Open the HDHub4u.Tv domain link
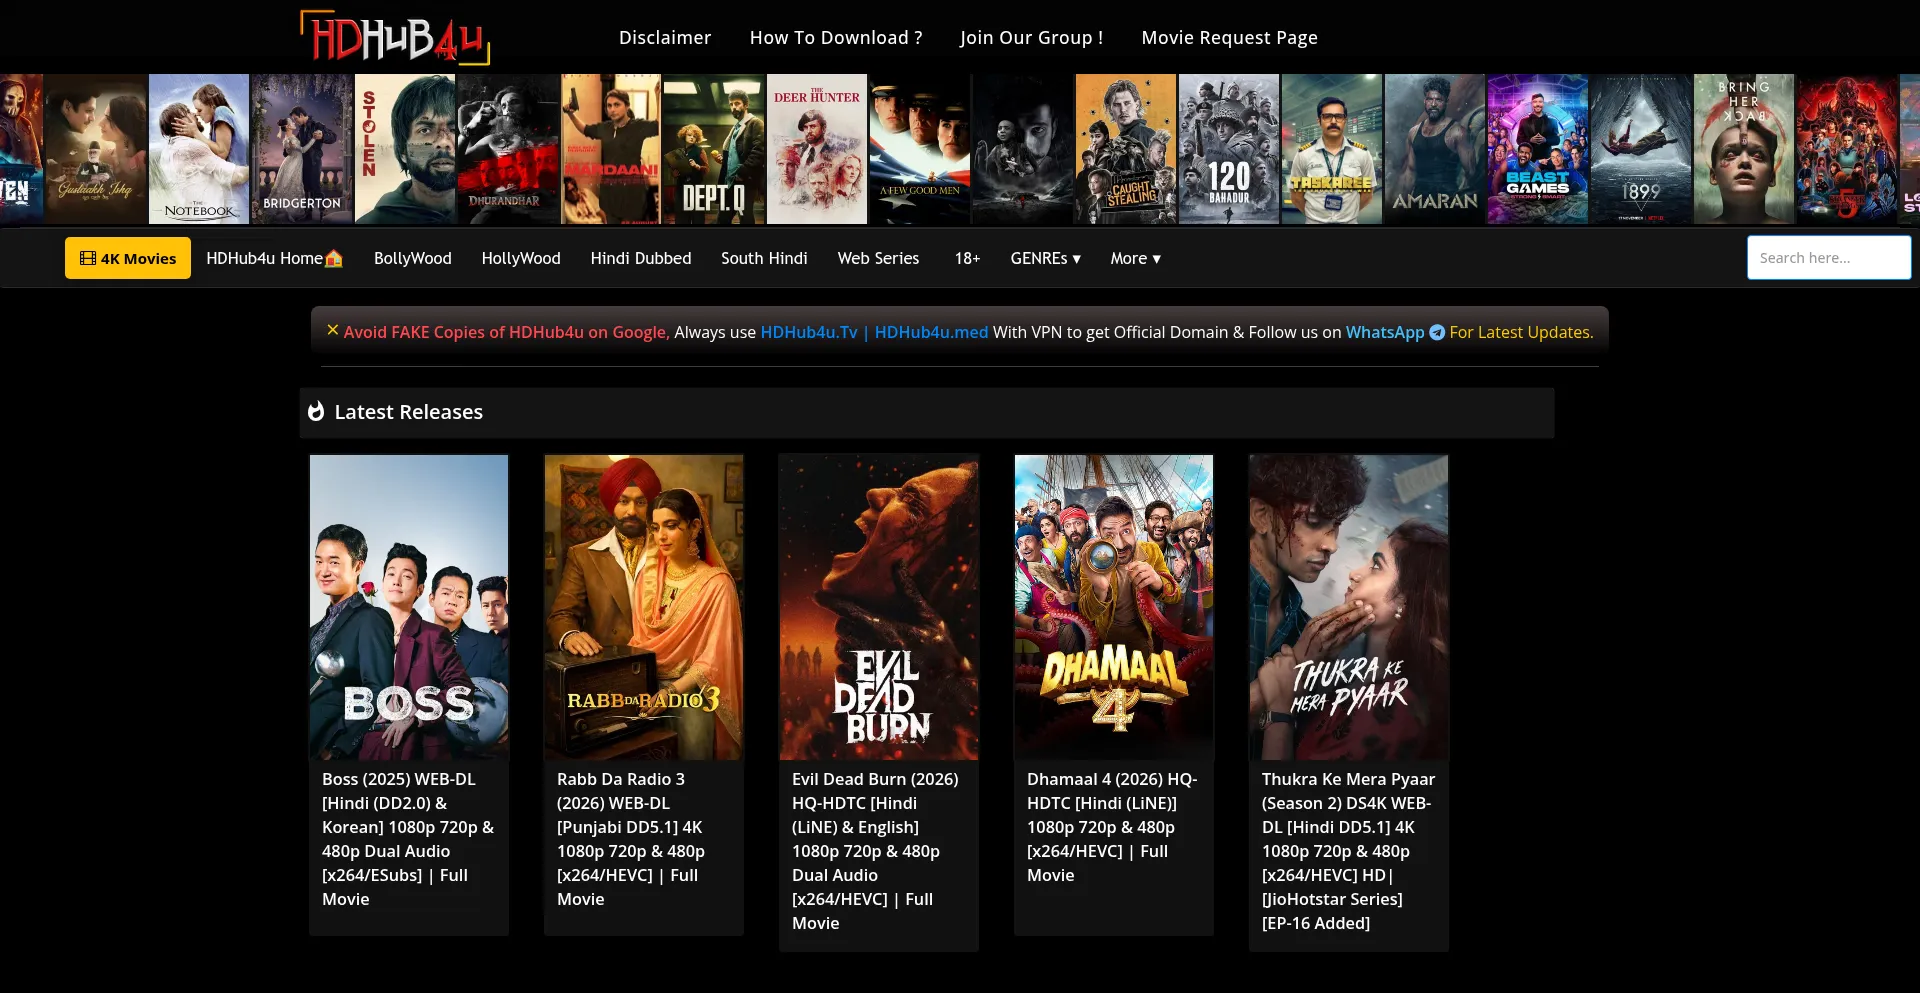The height and width of the screenshot is (993, 1920). [x=809, y=332]
